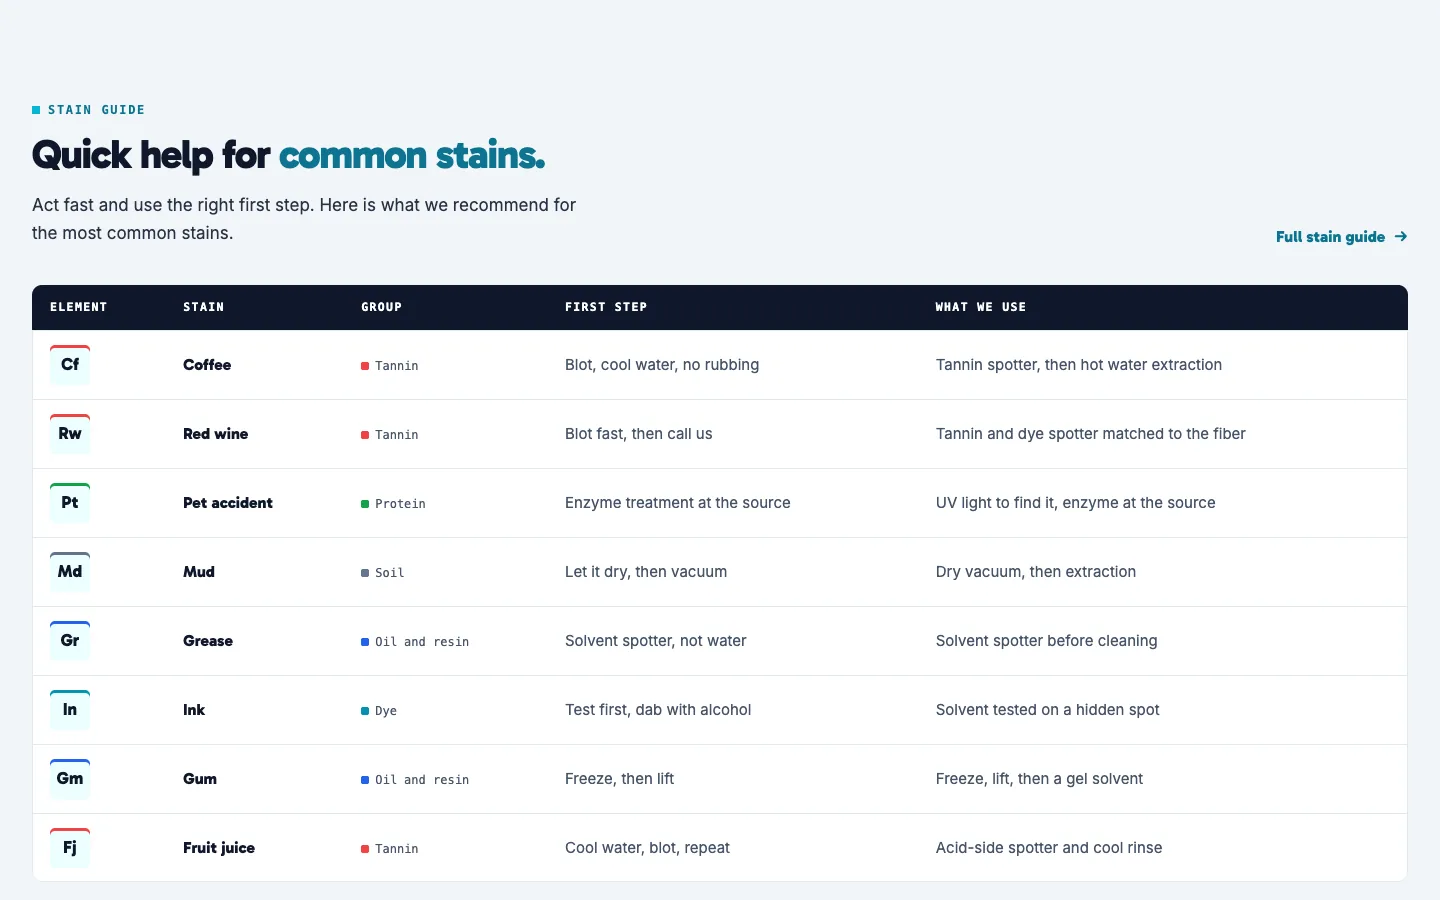The height and width of the screenshot is (900, 1440).
Task: Click the In element tile for Ink
Action: tap(70, 710)
